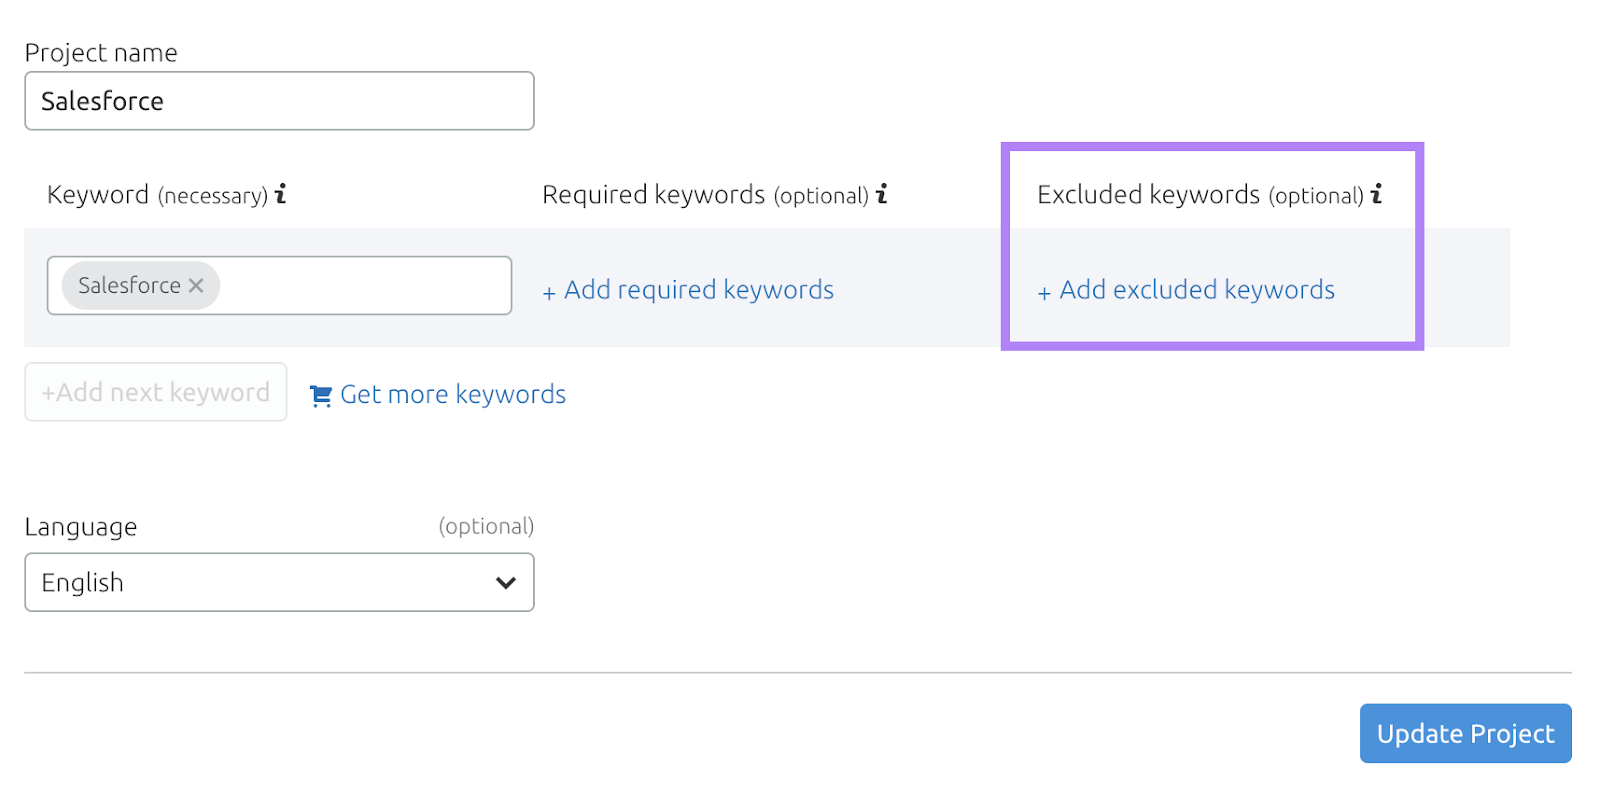Remove the Salesforce keyword tag with its X
This screenshot has height=808, width=1600.
197,286
